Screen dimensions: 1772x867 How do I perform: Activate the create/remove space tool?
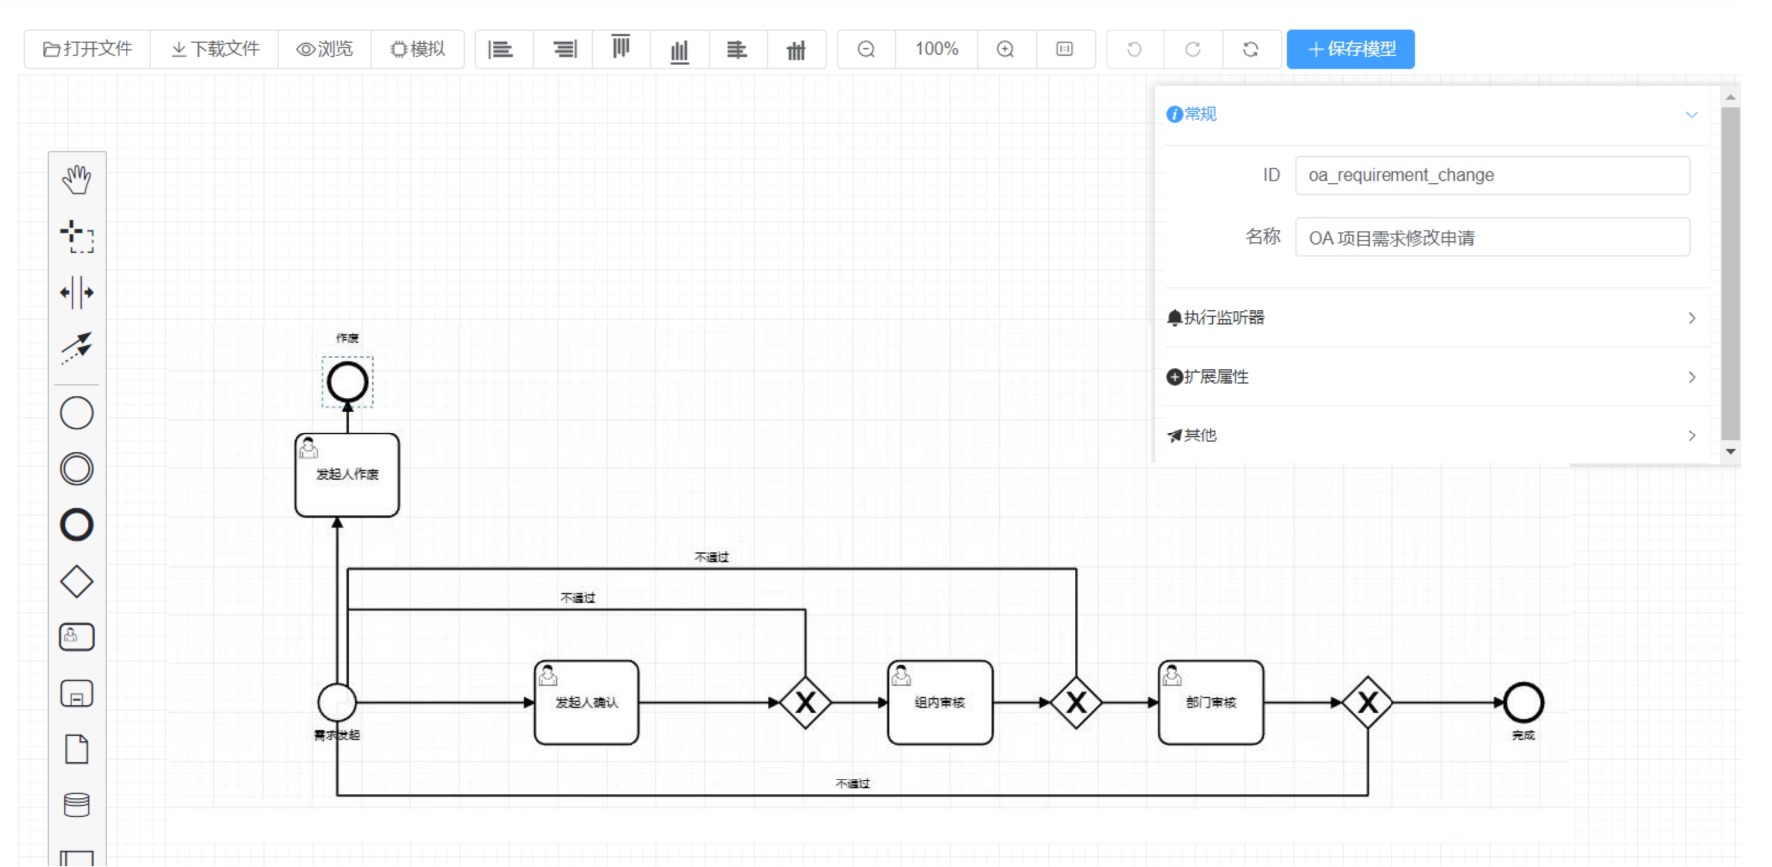[x=77, y=293]
